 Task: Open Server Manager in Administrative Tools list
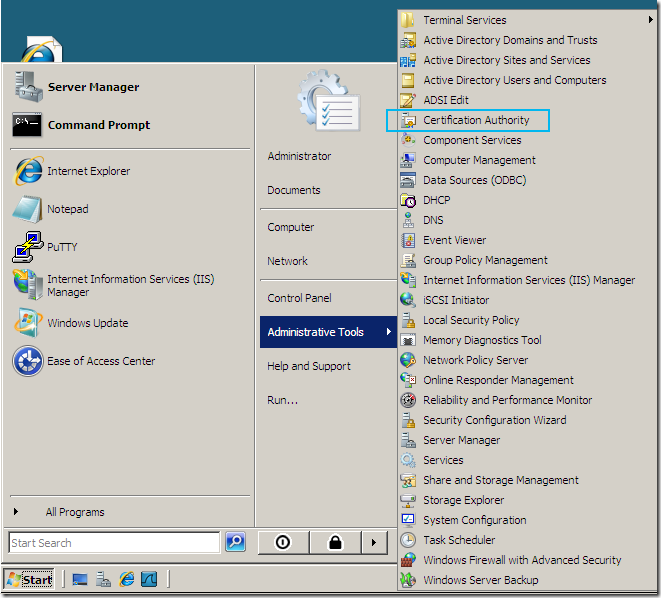527,440
